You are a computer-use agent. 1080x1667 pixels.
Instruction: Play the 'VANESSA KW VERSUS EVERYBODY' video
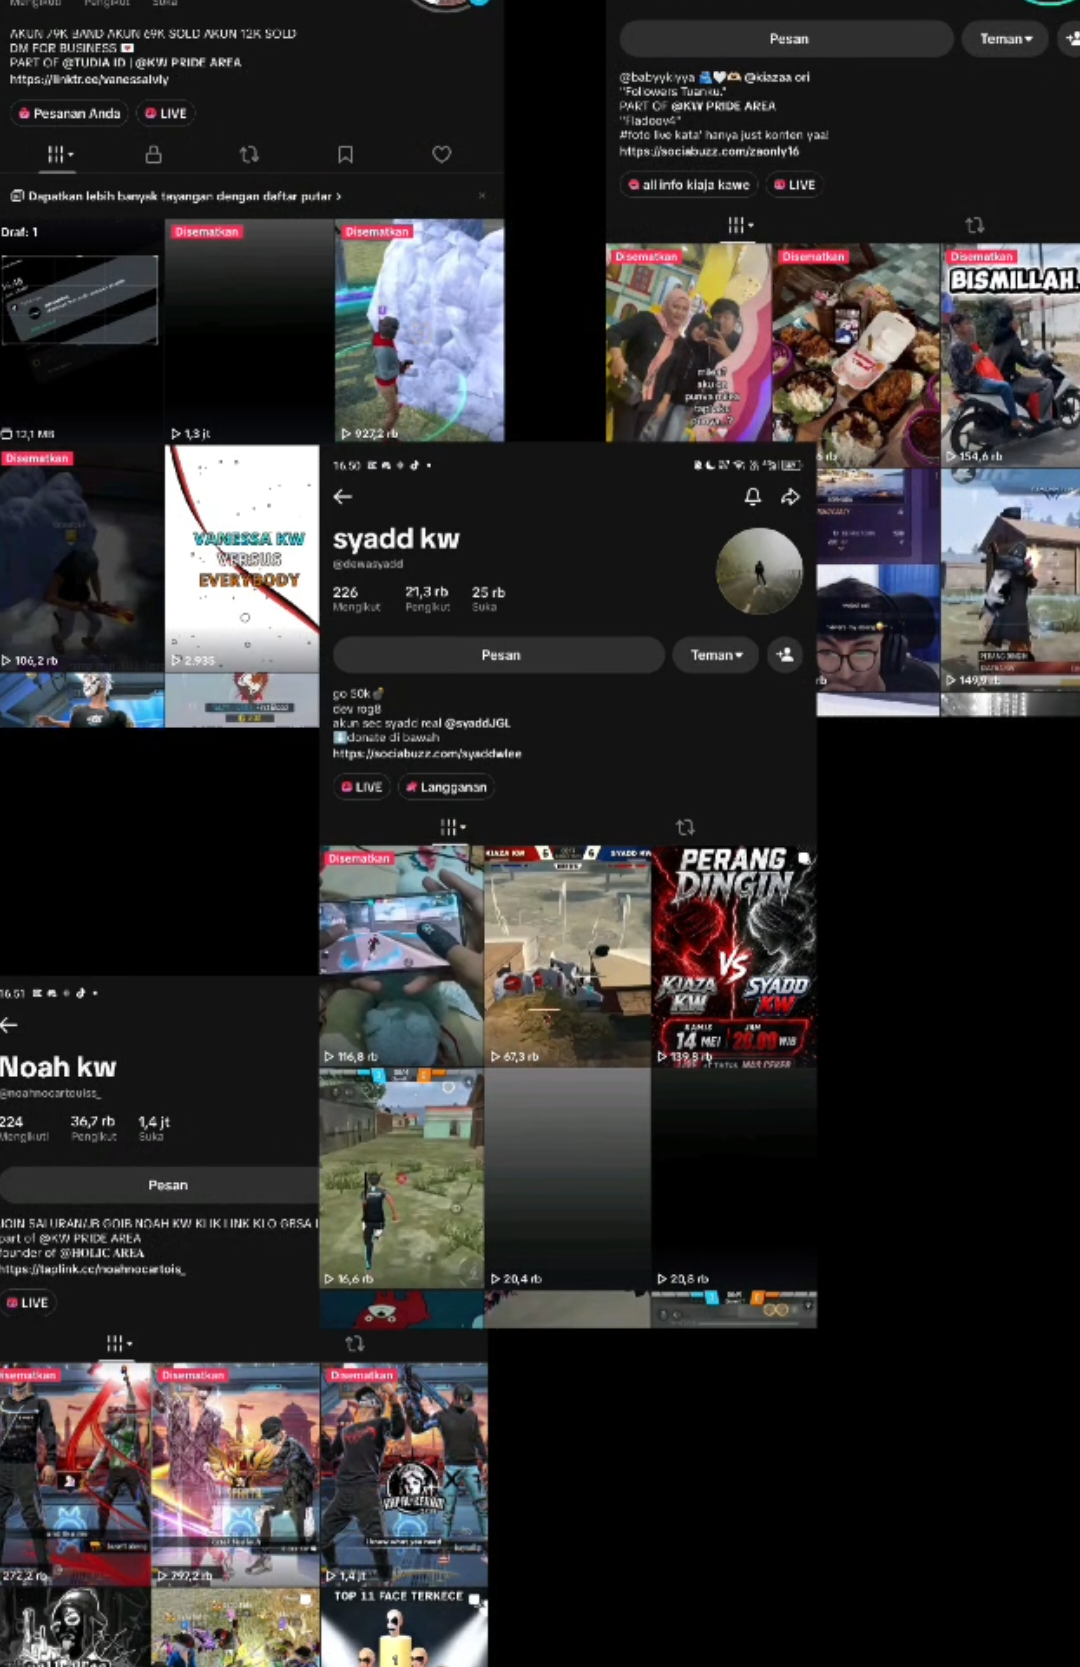(242, 559)
